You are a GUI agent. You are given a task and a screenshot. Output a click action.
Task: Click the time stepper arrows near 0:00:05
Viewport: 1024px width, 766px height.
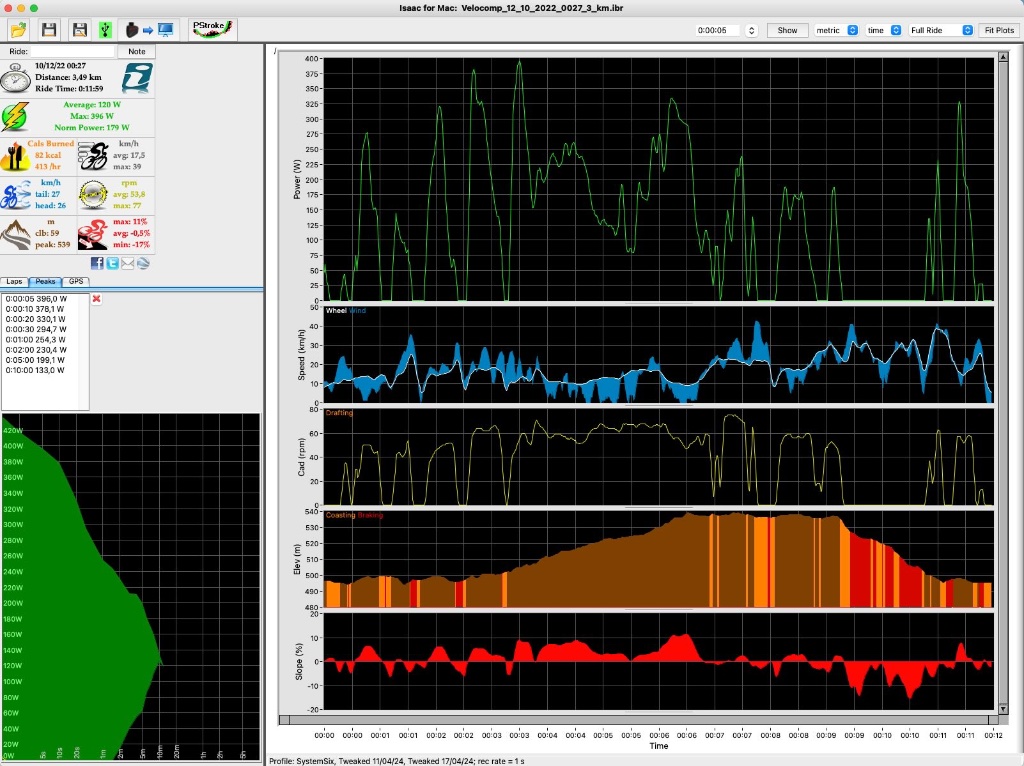[x=751, y=30]
